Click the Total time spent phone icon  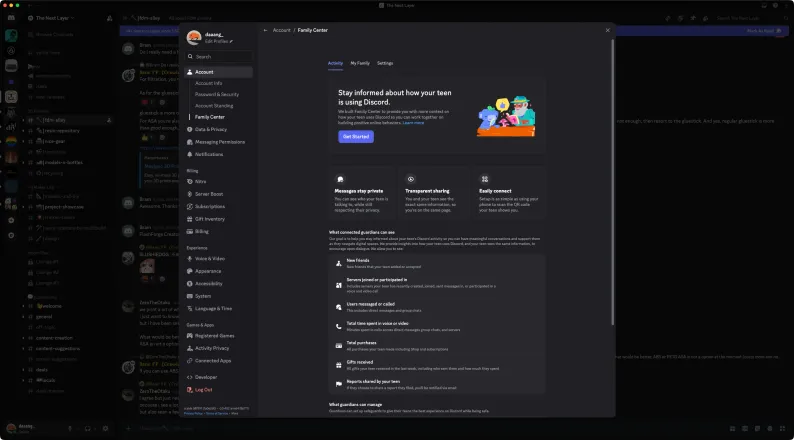click(x=339, y=327)
